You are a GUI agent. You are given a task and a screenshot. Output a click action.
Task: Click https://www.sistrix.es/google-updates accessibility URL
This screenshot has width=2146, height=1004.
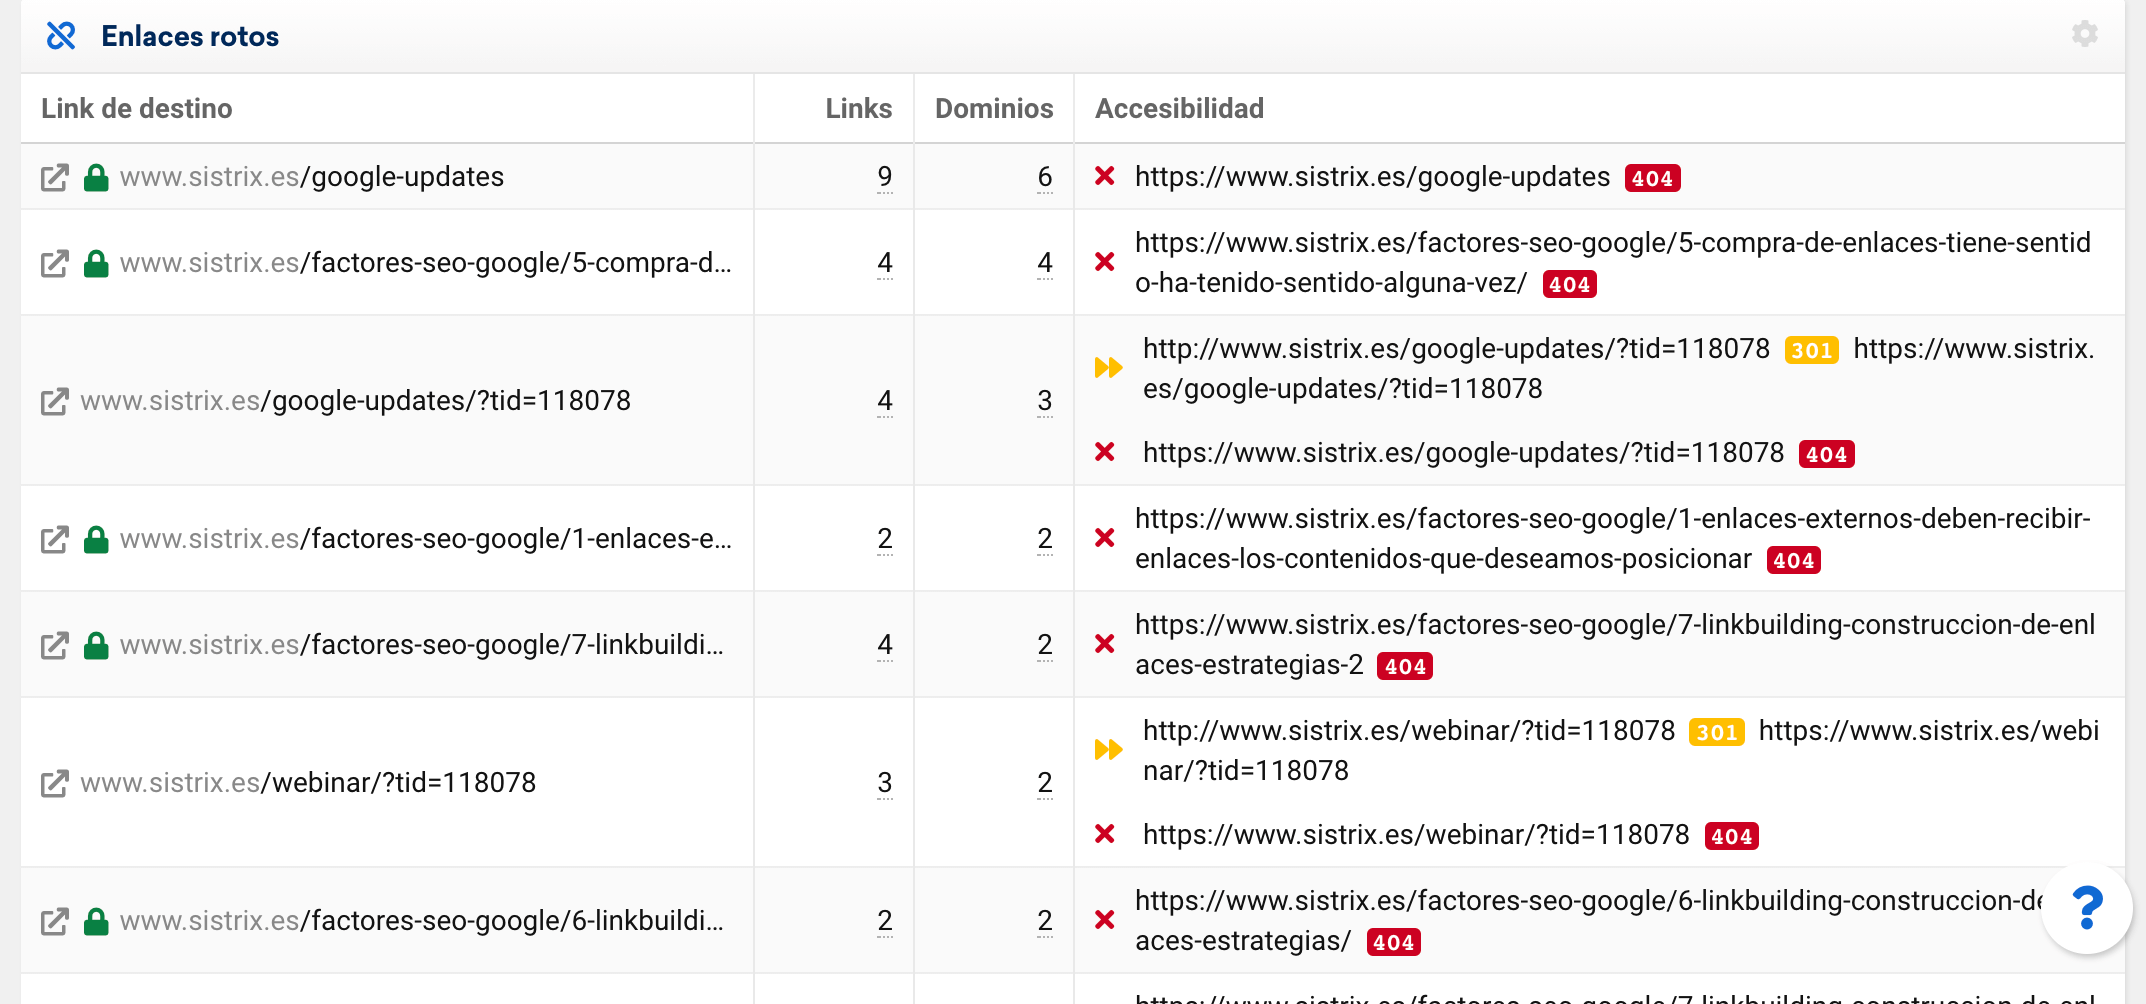[1372, 177]
